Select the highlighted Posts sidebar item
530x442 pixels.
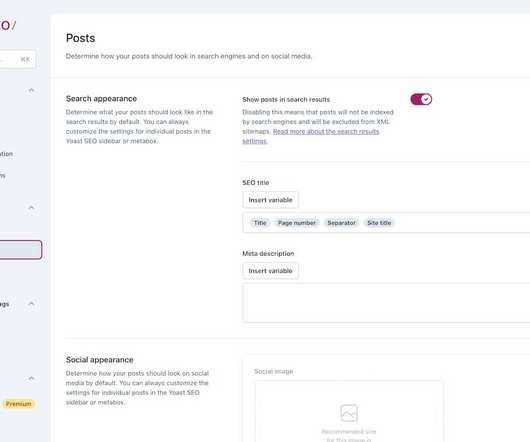pyautogui.click(x=21, y=250)
